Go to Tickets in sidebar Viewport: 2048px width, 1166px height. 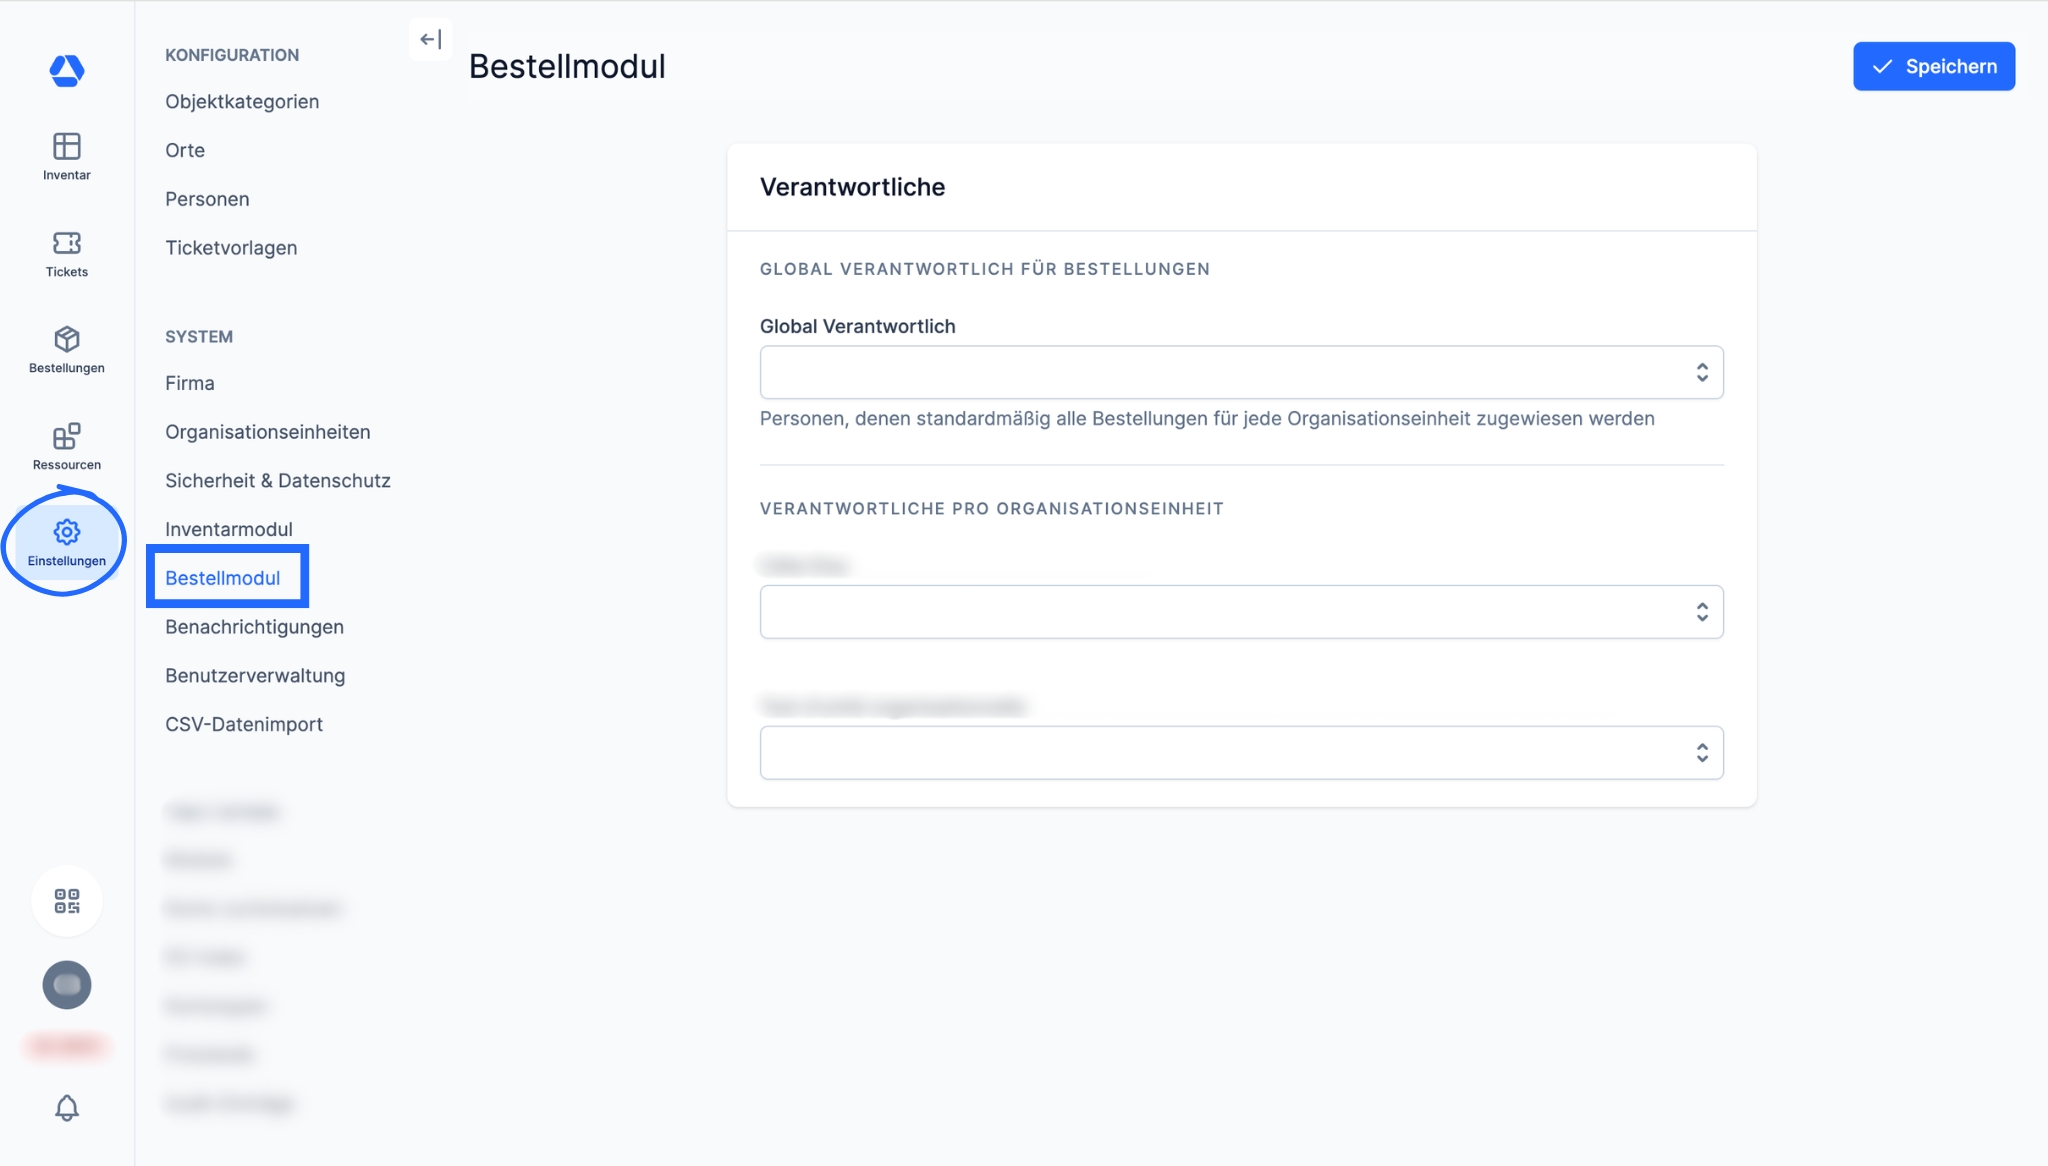[x=66, y=254]
